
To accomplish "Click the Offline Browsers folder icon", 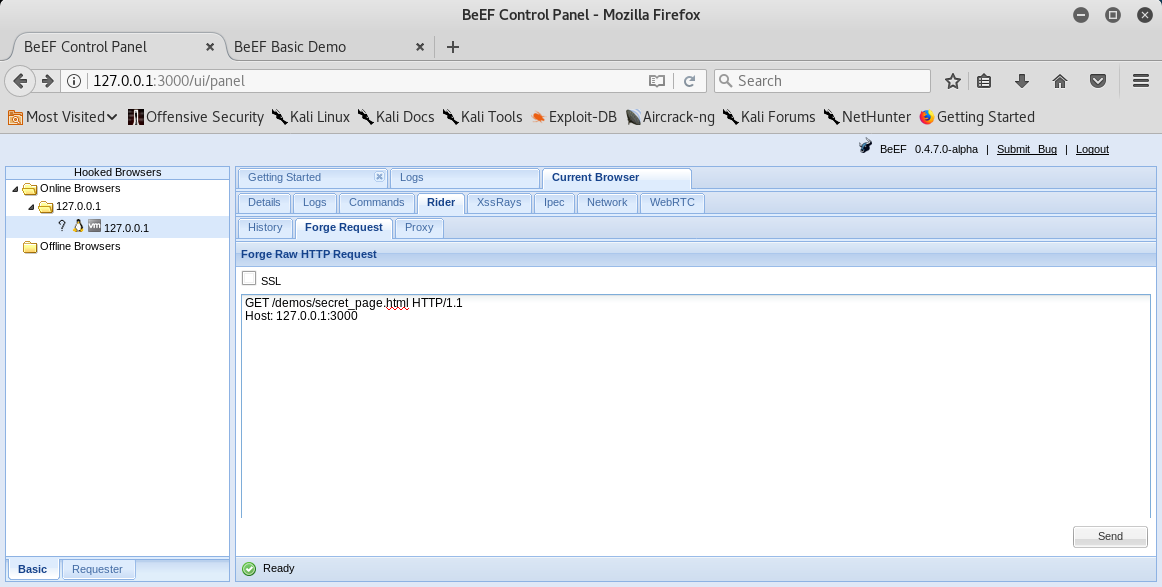I will coord(30,247).
